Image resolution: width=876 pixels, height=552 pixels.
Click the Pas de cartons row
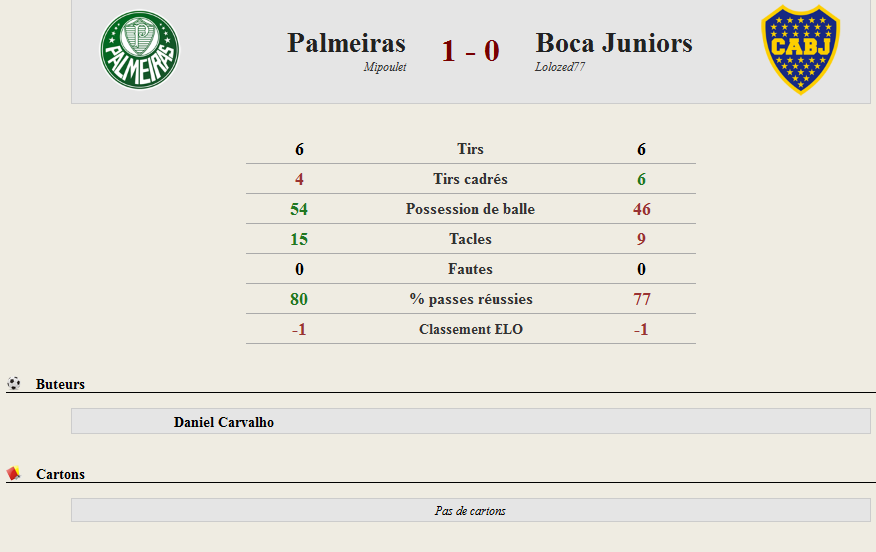point(470,510)
